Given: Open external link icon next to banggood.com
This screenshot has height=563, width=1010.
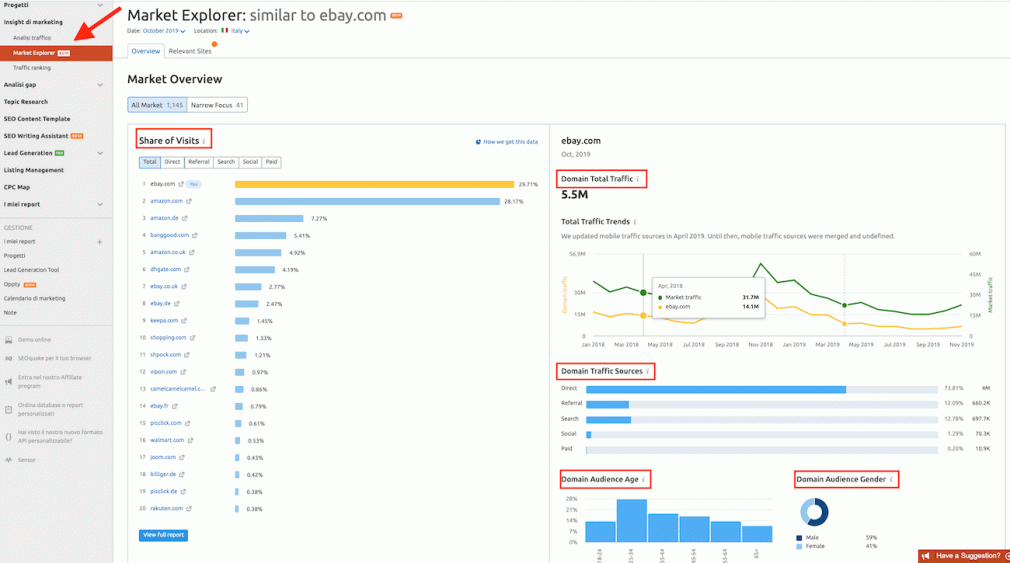Looking at the screenshot, I should click(x=195, y=236).
